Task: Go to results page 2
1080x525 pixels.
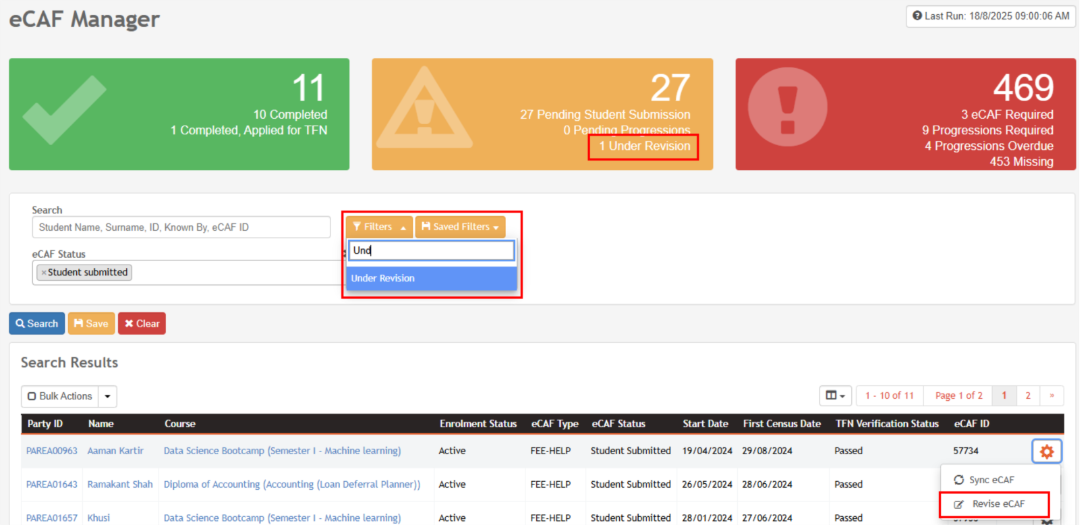Action: [1028, 395]
